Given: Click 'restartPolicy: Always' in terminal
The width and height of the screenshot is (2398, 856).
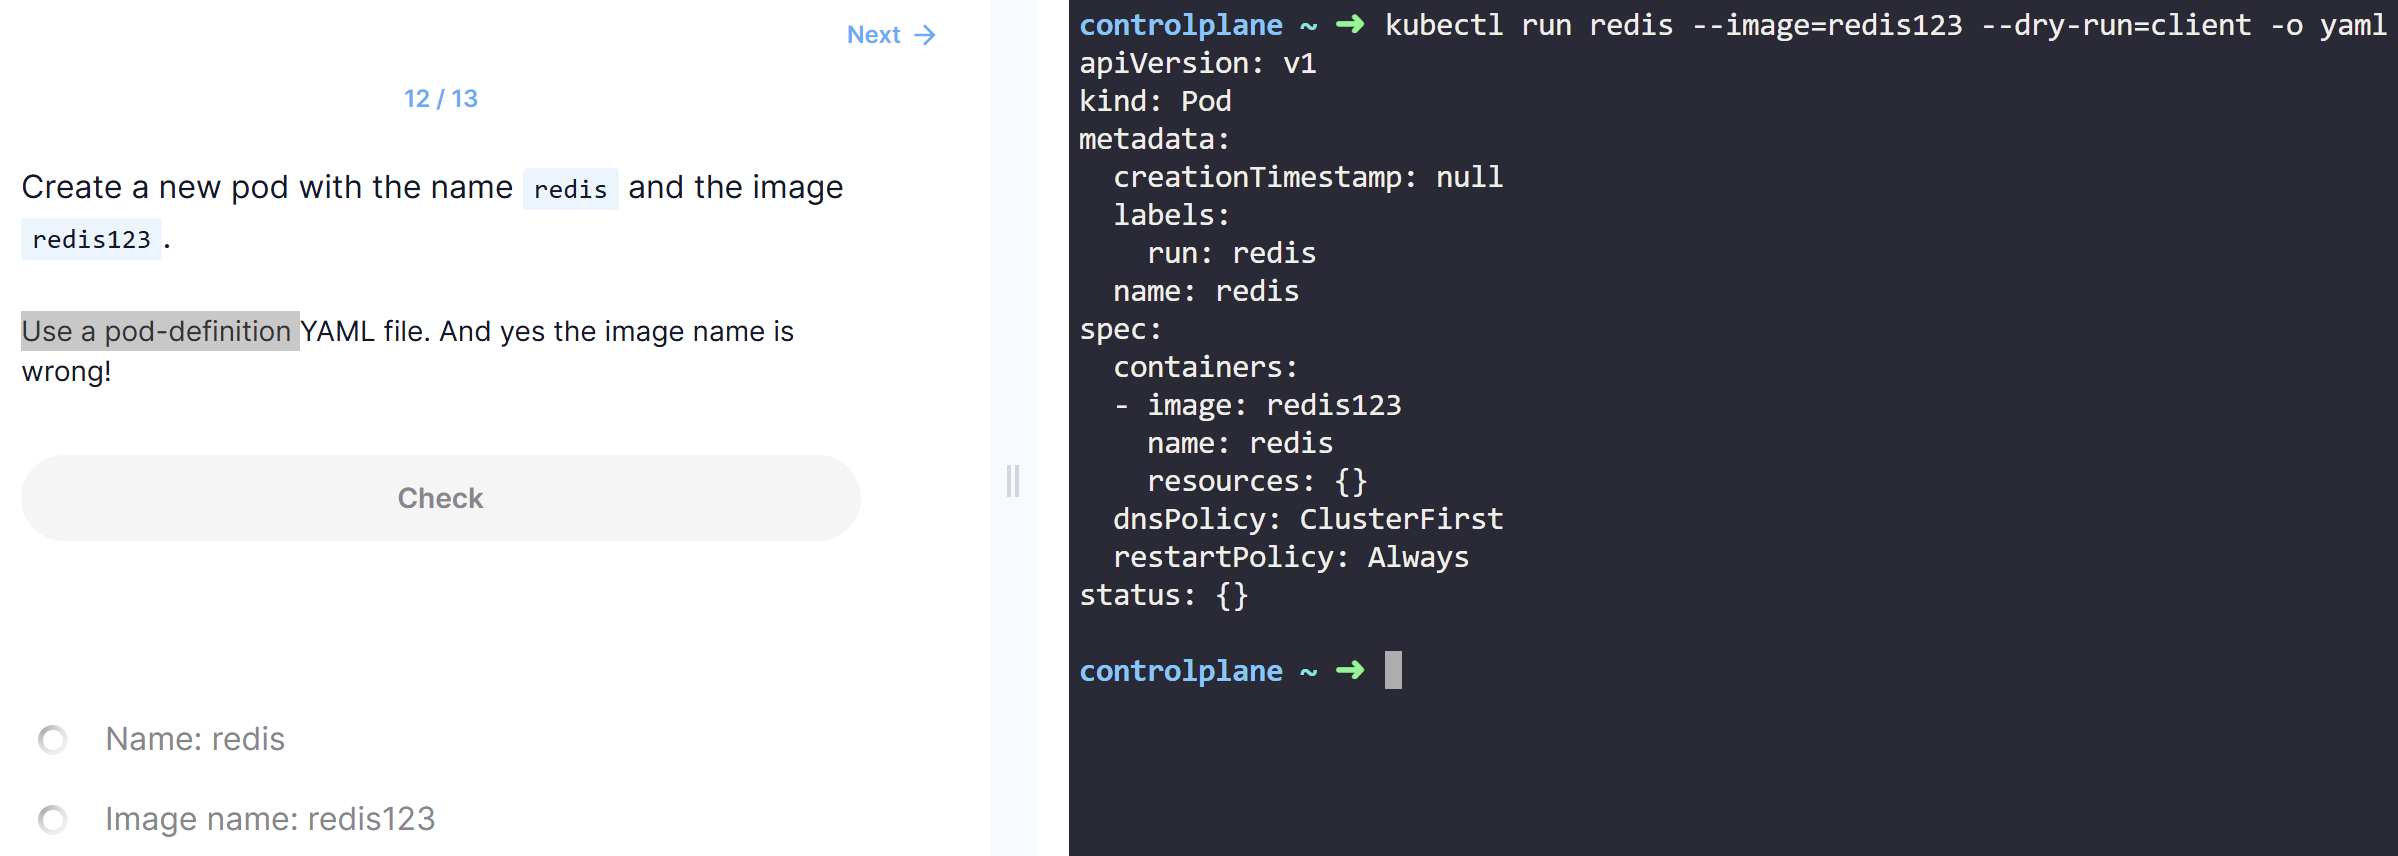Looking at the screenshot, I should pyautogui.click(x=1291, y=557).
